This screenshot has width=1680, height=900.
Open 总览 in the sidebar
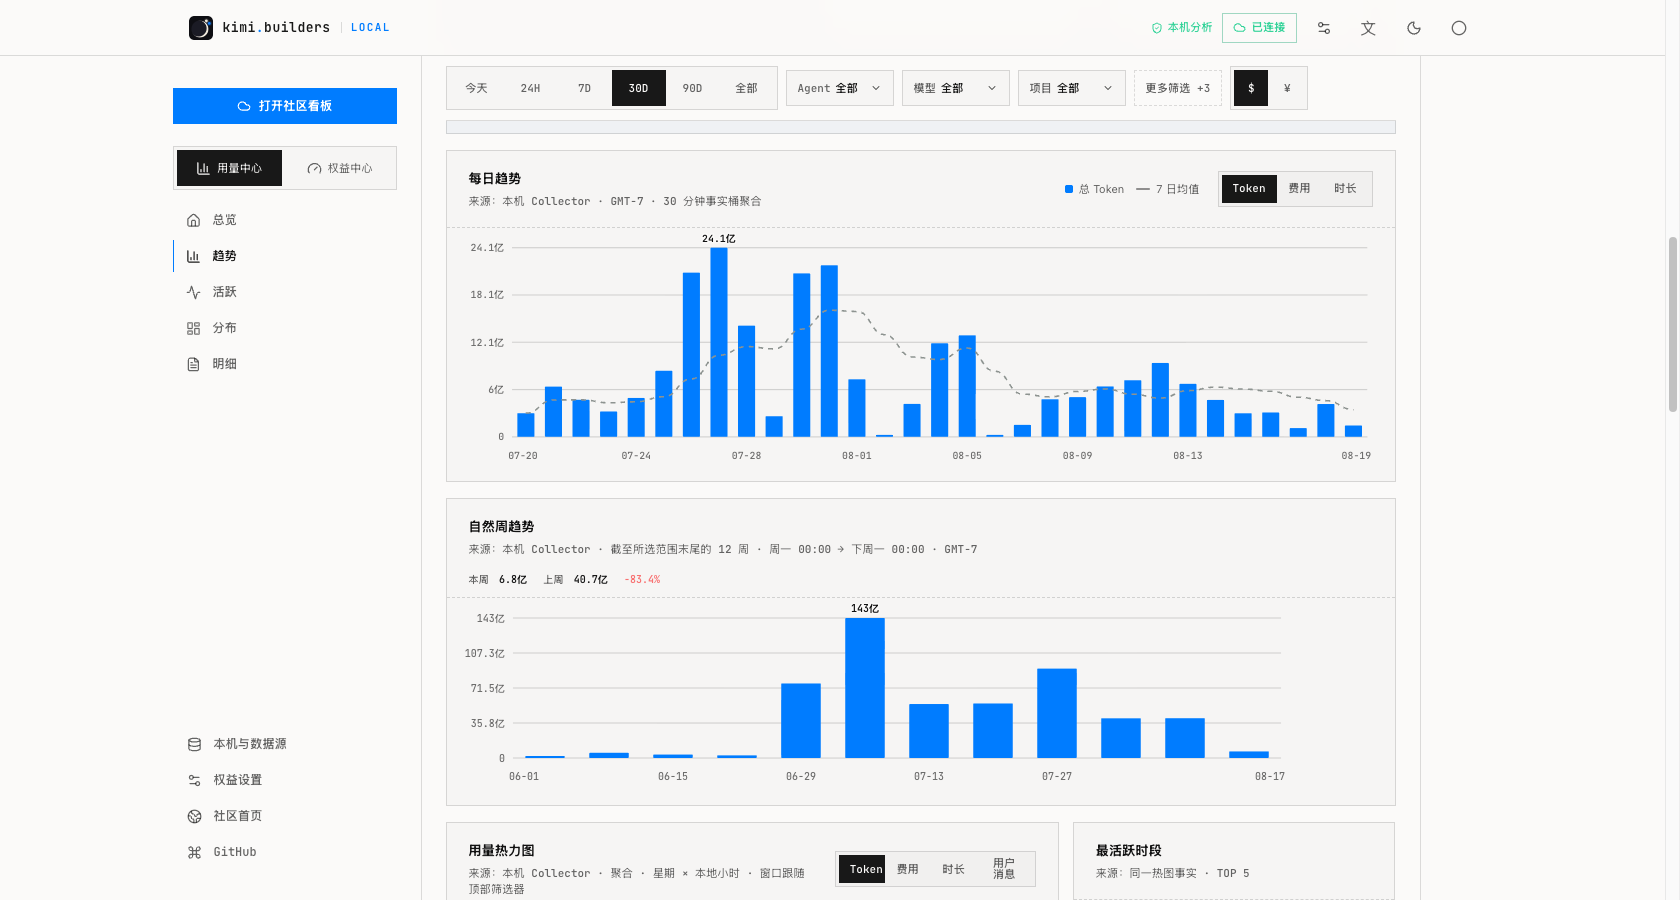(x=285, y=220)
